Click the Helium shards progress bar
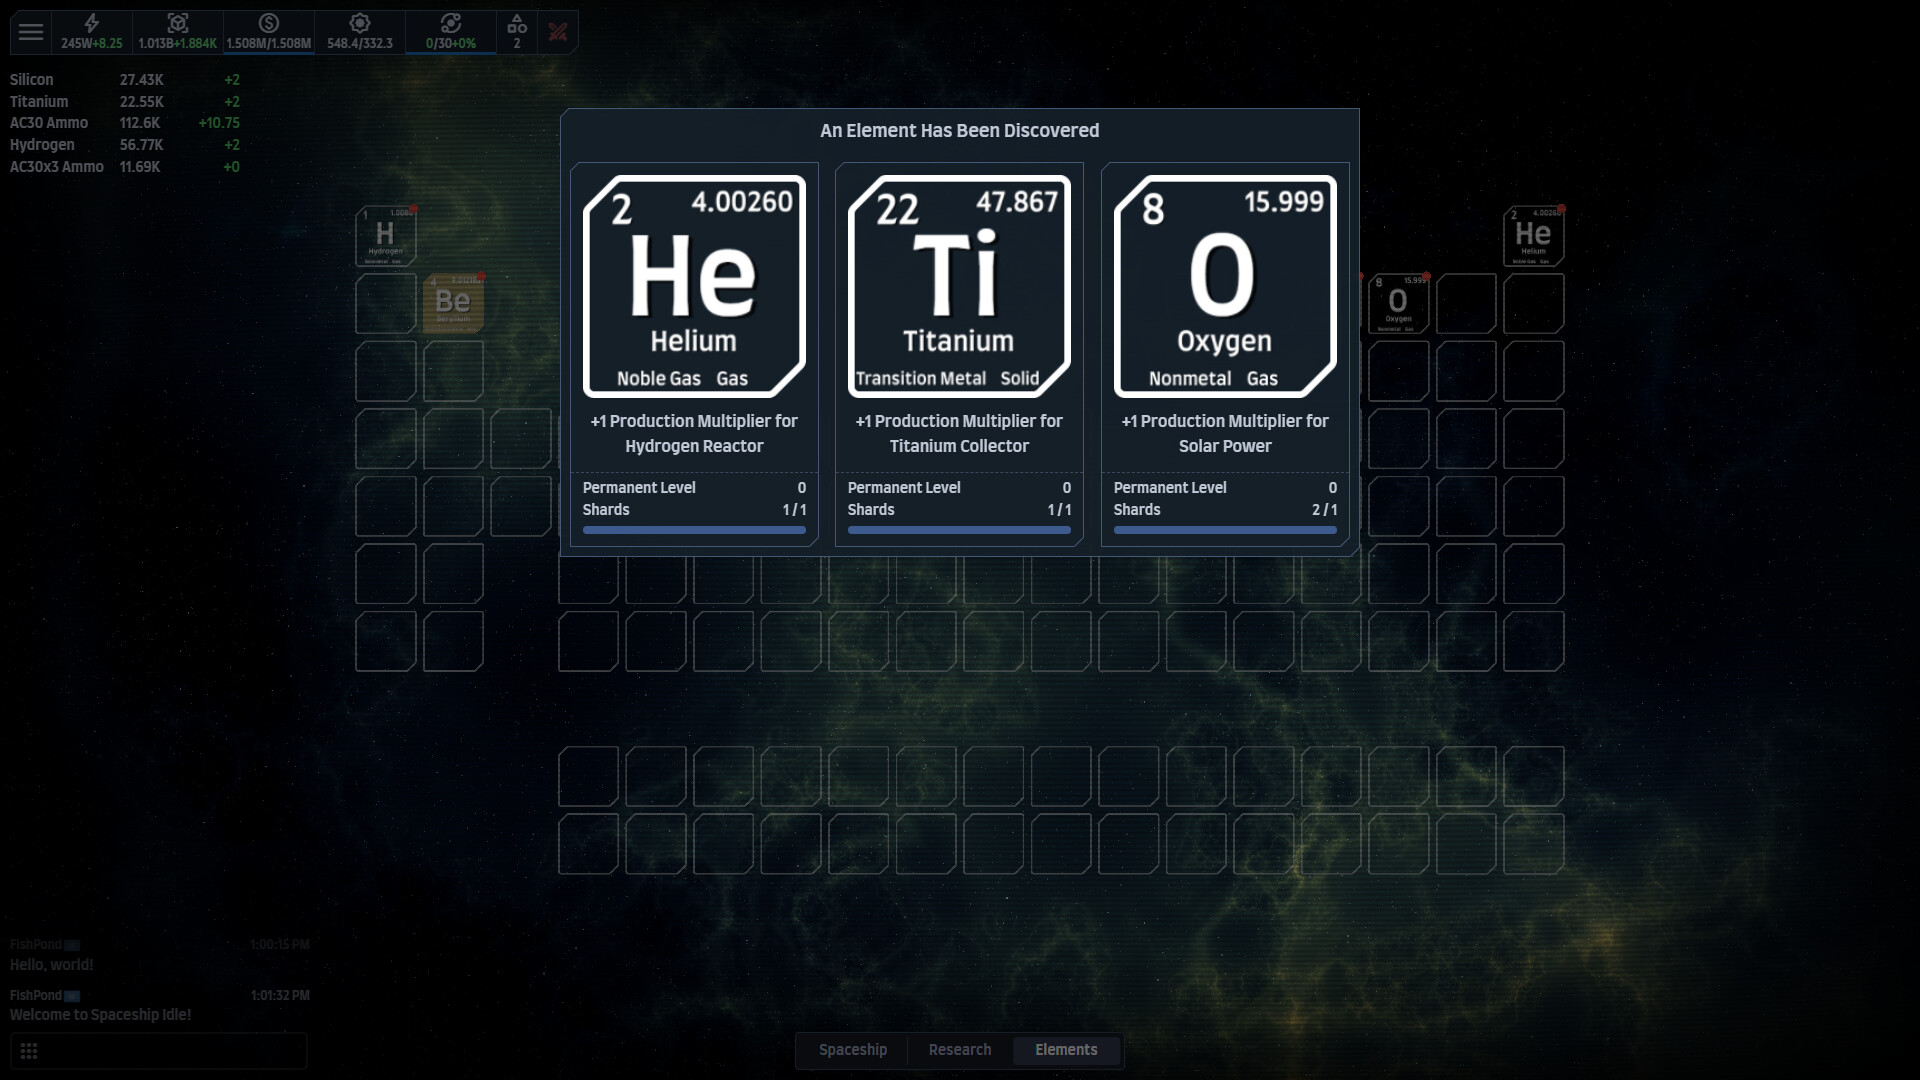This screenshot has height=1080, width=1920. coord(694,530)
